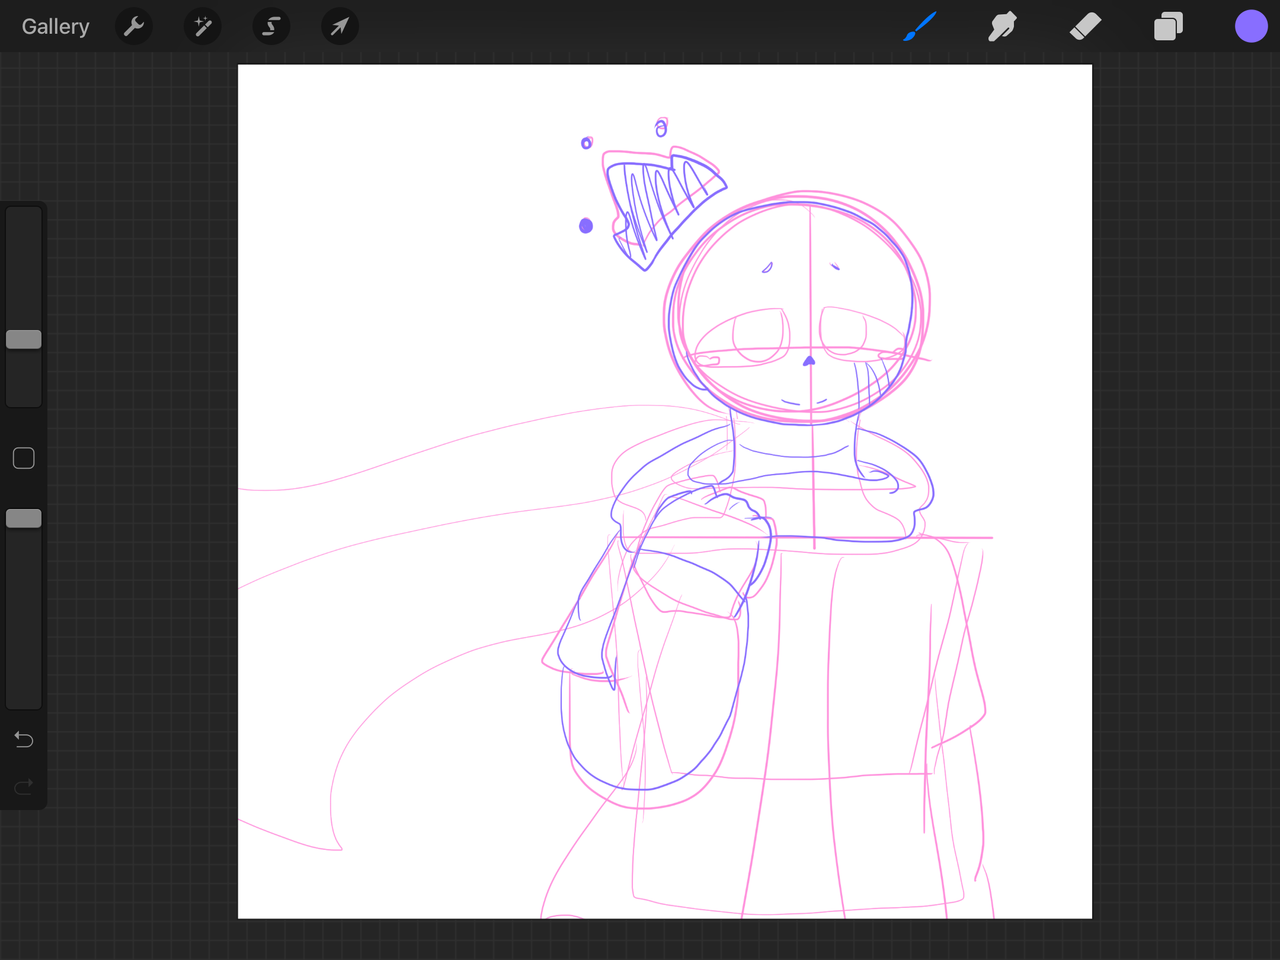1280x960 pixels.
Task: Redo the last undone stroke
Action: tap(24, 787)
